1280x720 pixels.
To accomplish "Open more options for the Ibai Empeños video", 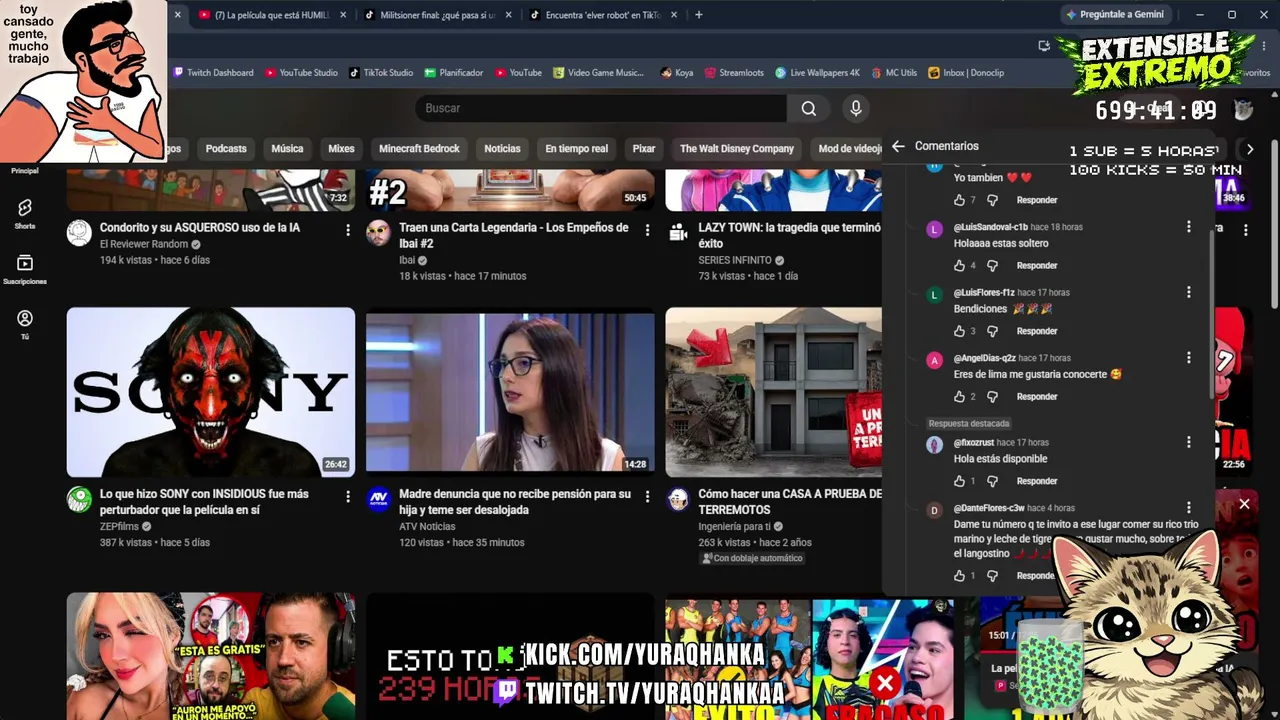I will tap(647, 230).
